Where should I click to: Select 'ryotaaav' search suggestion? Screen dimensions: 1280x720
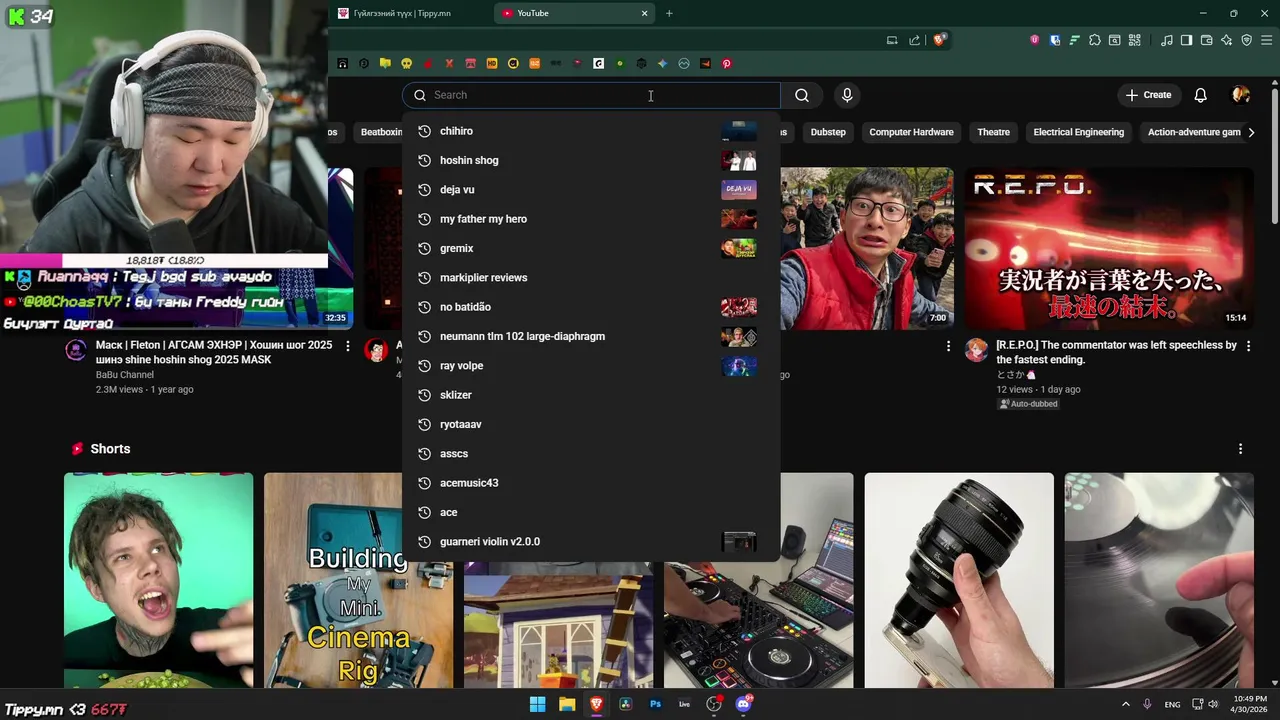pos(590,424)
